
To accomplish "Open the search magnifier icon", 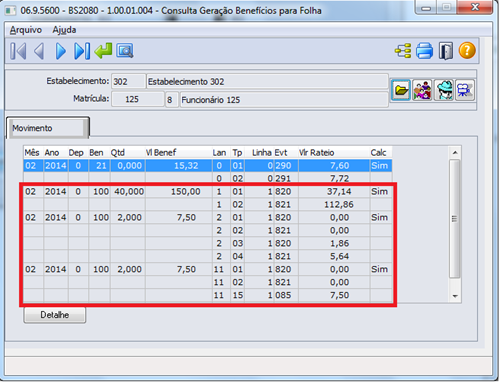I will click(125, 51).
